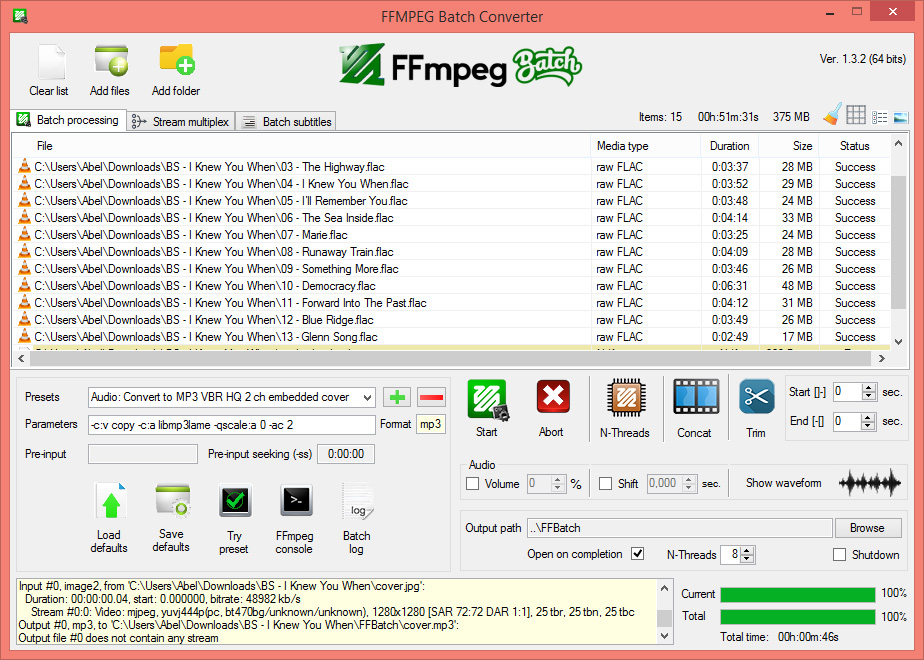Sort by the Size column header
Image resolution: width=924 pixels, height=660 pixels.
click(x=789, y=146)
